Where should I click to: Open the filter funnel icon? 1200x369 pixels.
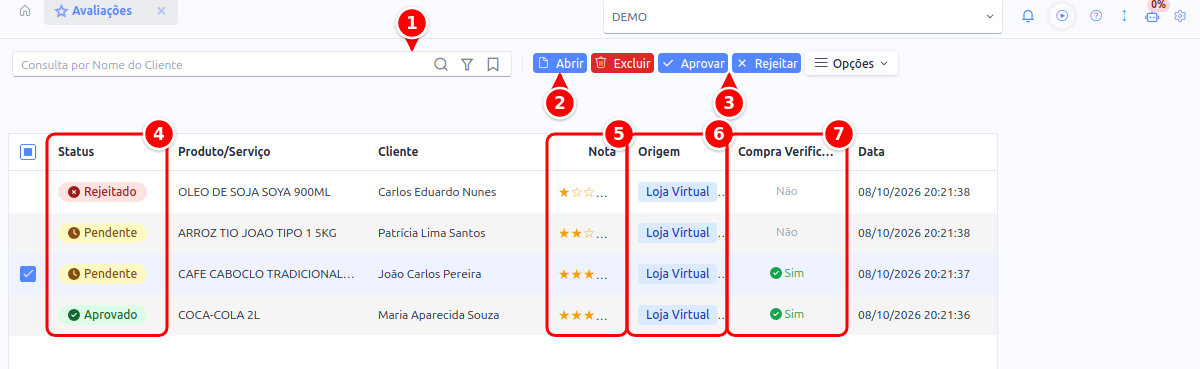pyautogui.click(x=467, y=64)
